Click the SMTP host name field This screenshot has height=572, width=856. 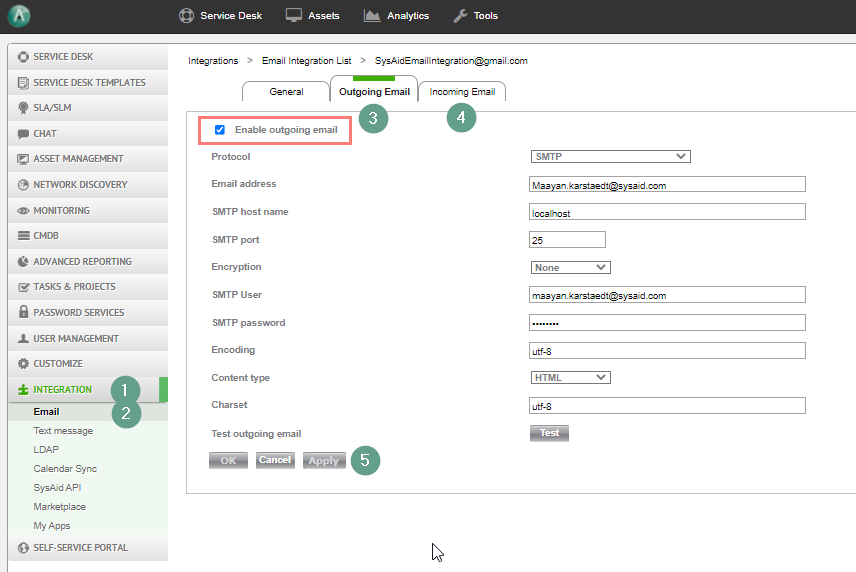667,212
